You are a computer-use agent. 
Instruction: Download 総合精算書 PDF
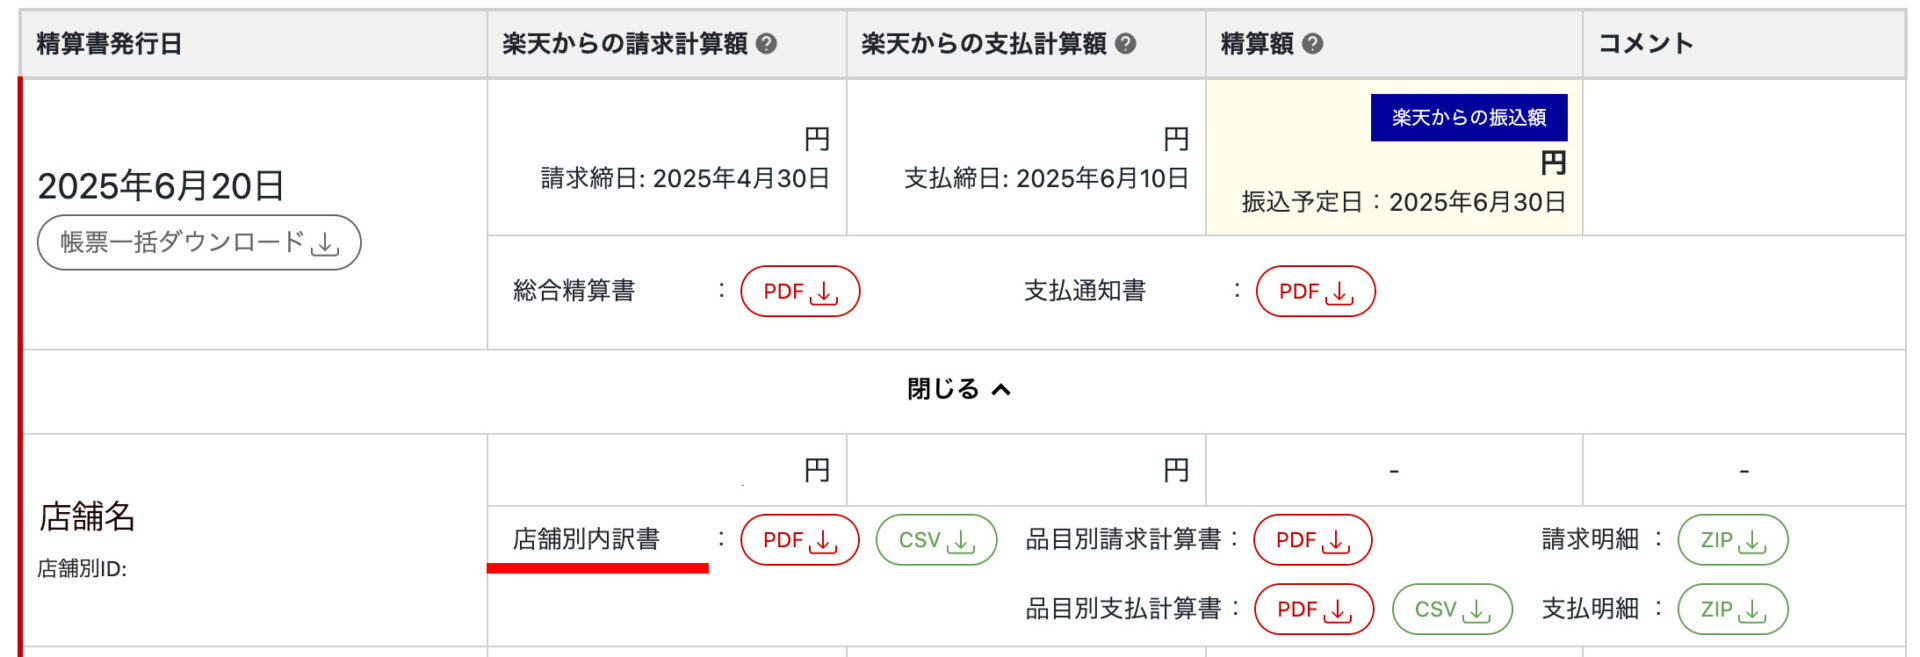coord(800,292)
